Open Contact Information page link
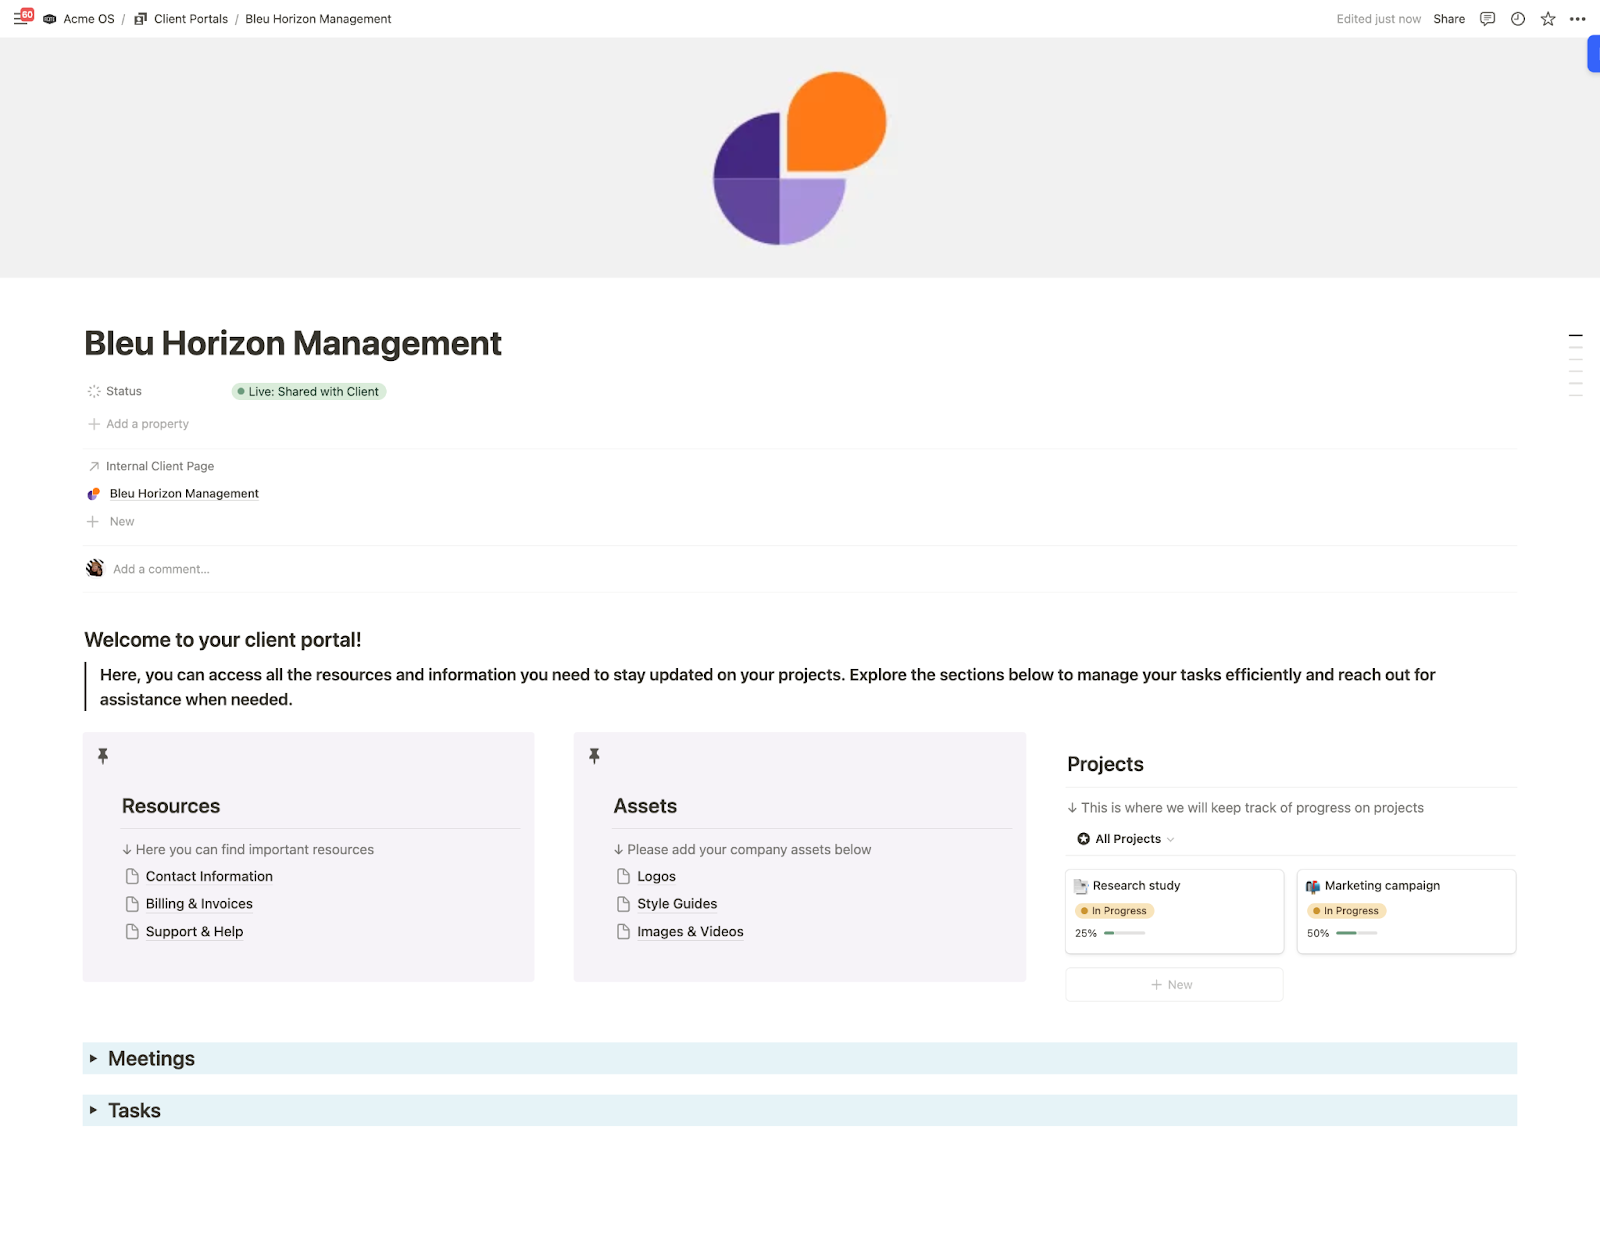This screenshot has height=1240, width=1600. coord(209,876)
